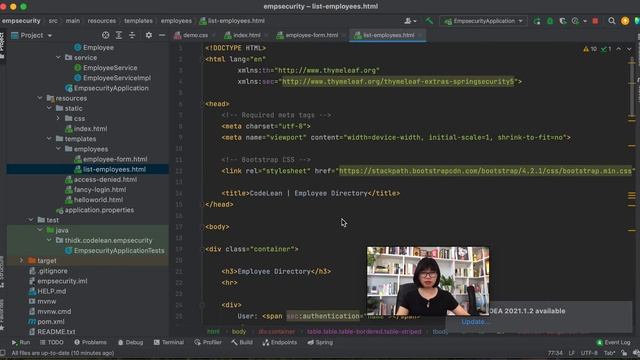The height and width of the screenshot is (360, 640).
Task: Click the green Debug bug icon
Action: point(550,21)
